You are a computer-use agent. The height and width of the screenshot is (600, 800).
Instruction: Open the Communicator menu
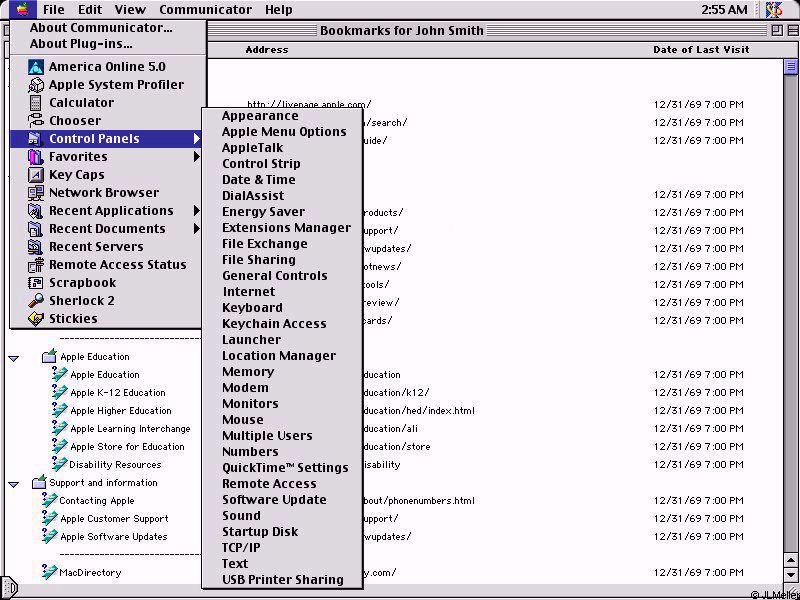coord(205,10)
